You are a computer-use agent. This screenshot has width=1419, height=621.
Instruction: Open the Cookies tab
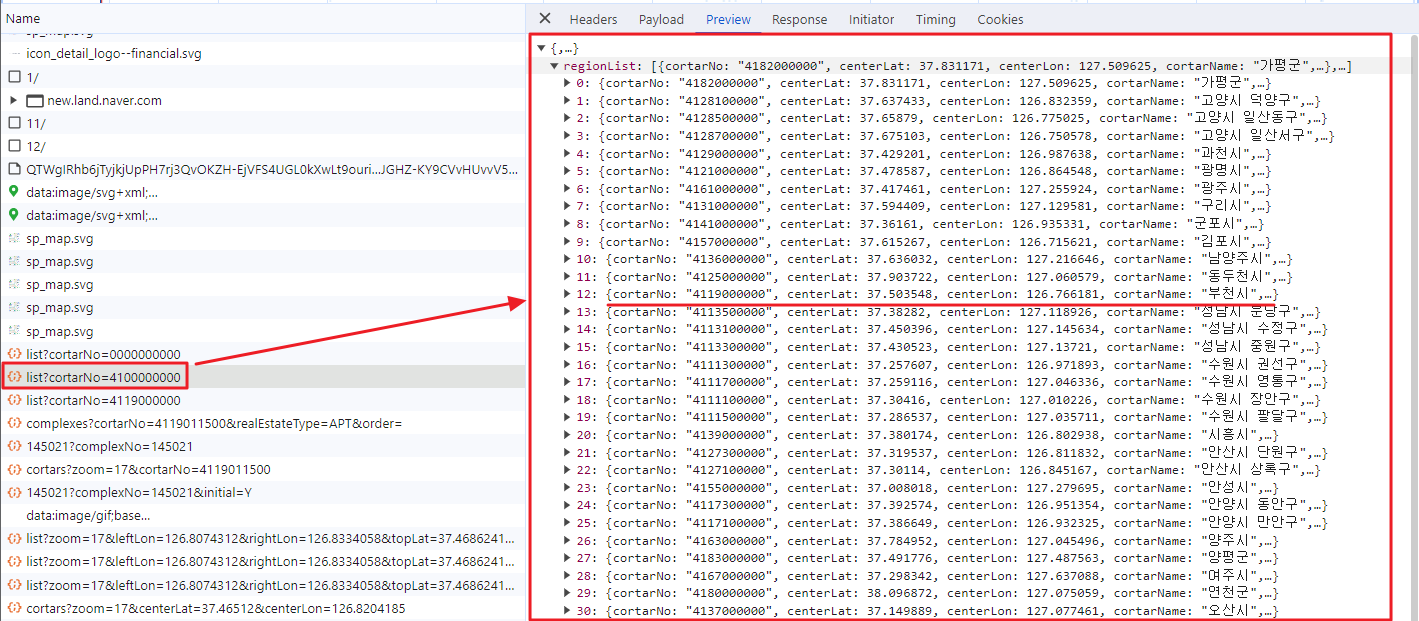[x=1000, y=19]
